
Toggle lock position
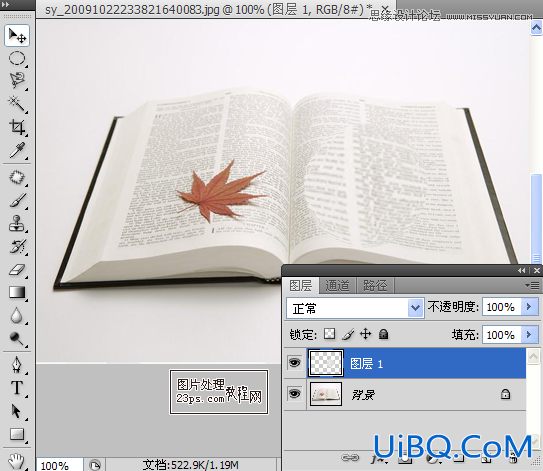click(x=365, y=334)
